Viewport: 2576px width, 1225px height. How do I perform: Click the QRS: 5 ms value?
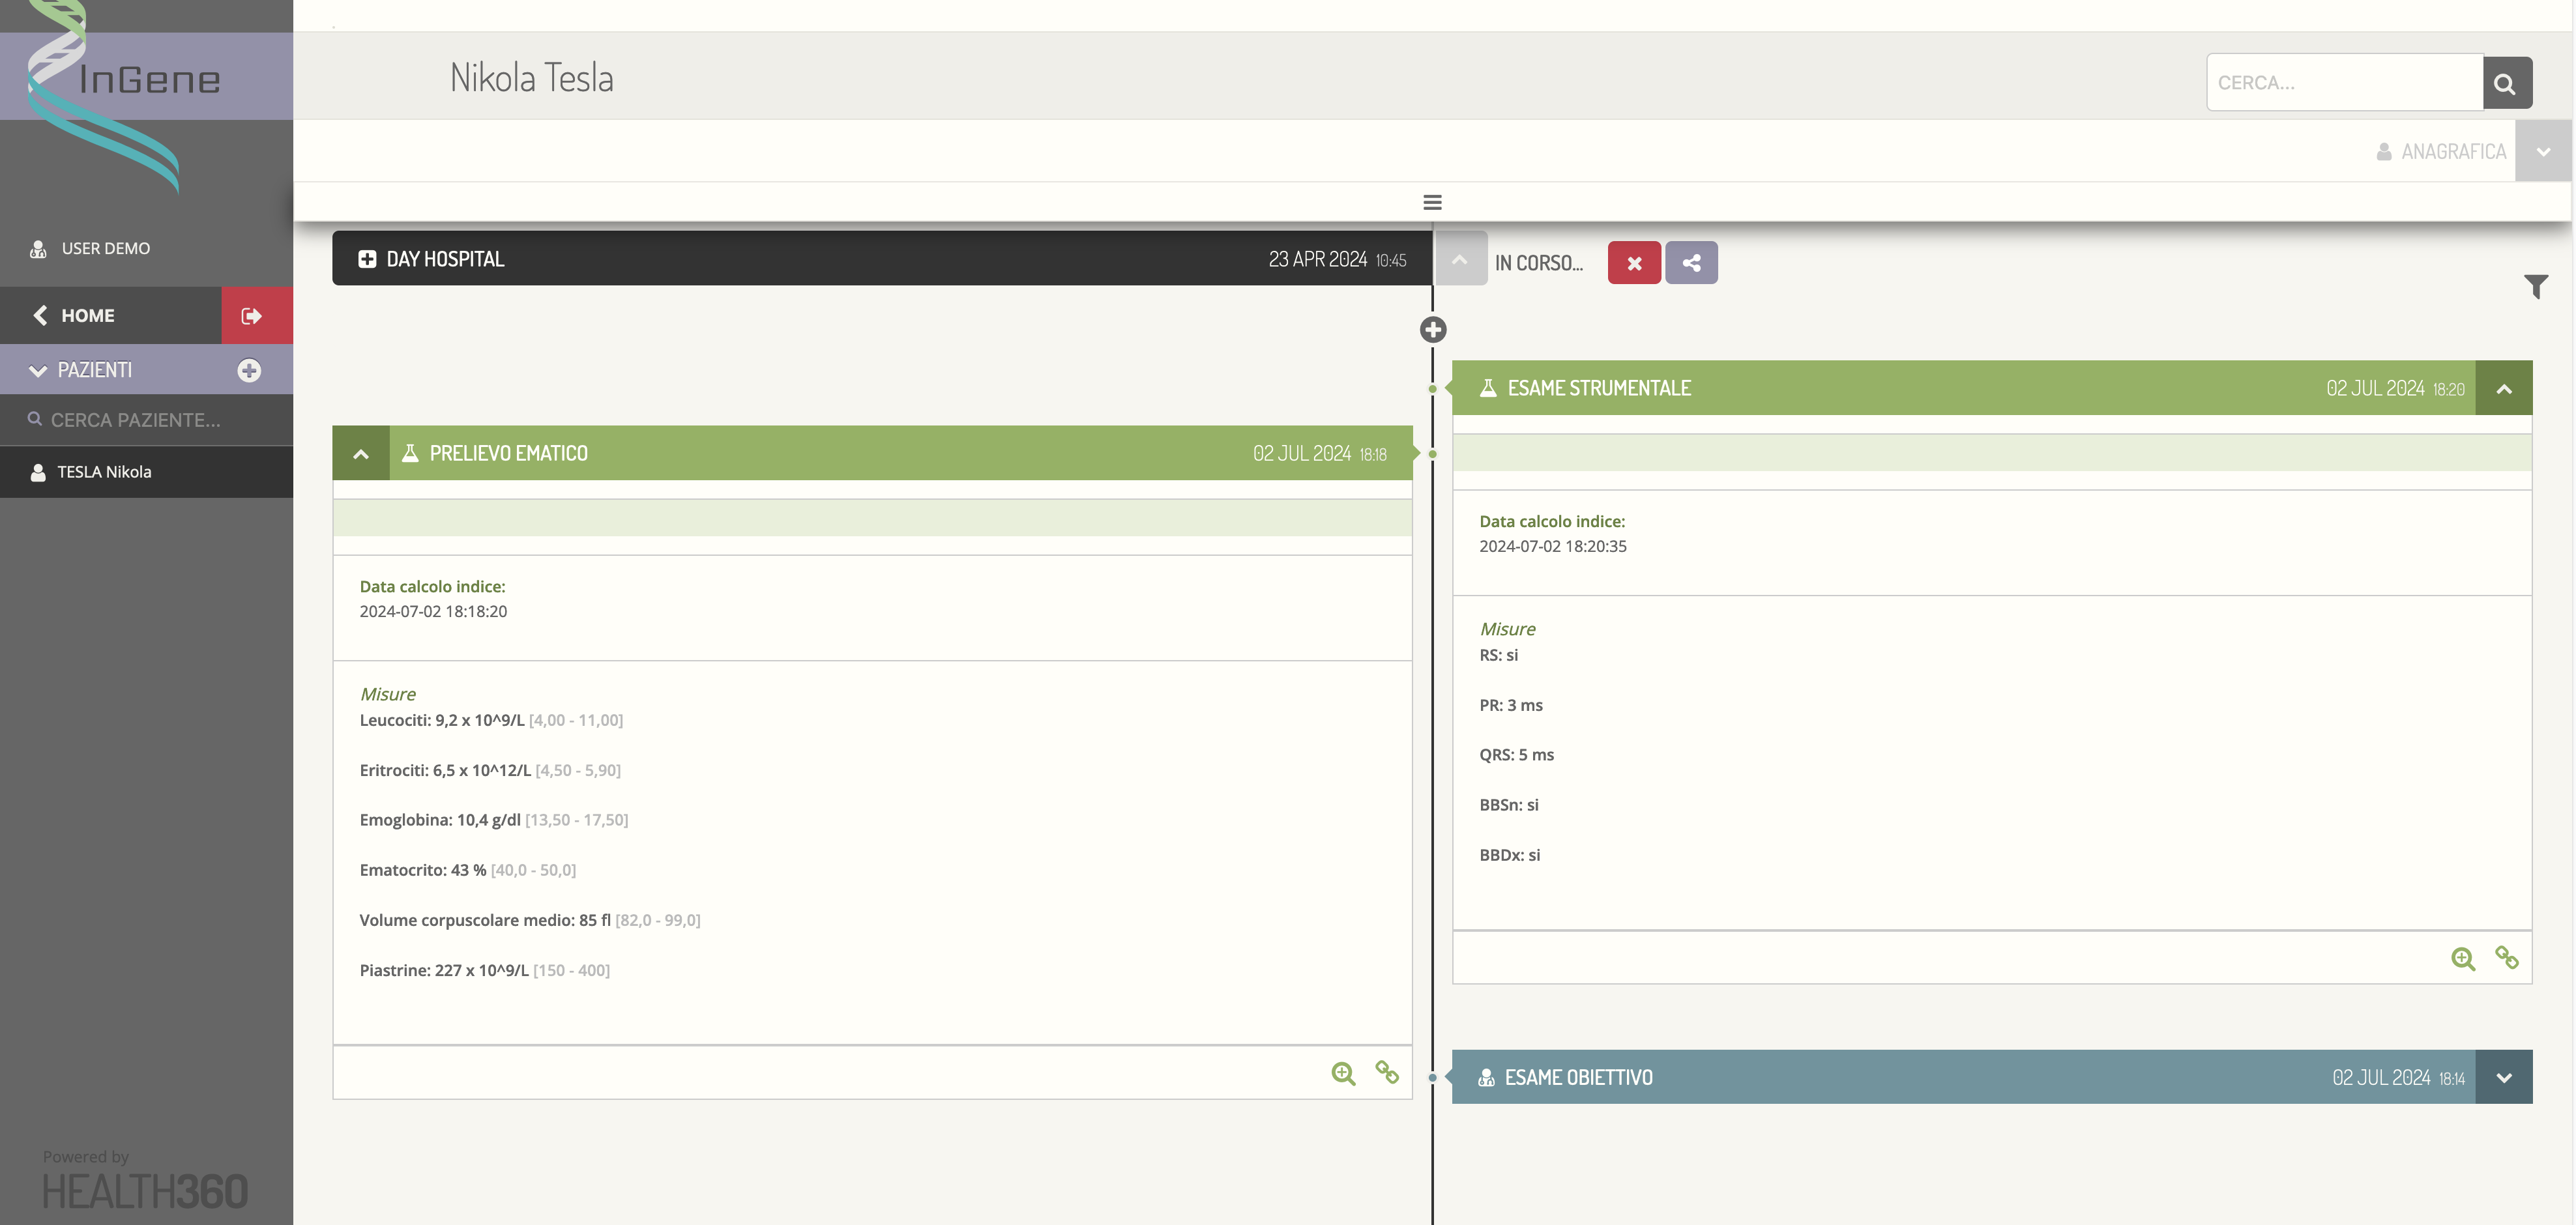tap(1517, 755)
